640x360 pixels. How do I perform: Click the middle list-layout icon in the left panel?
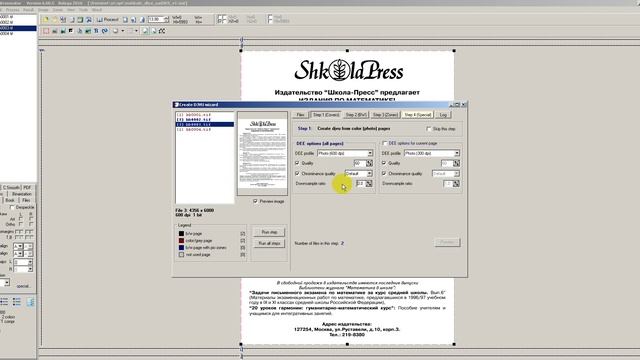tap(17, 302)
